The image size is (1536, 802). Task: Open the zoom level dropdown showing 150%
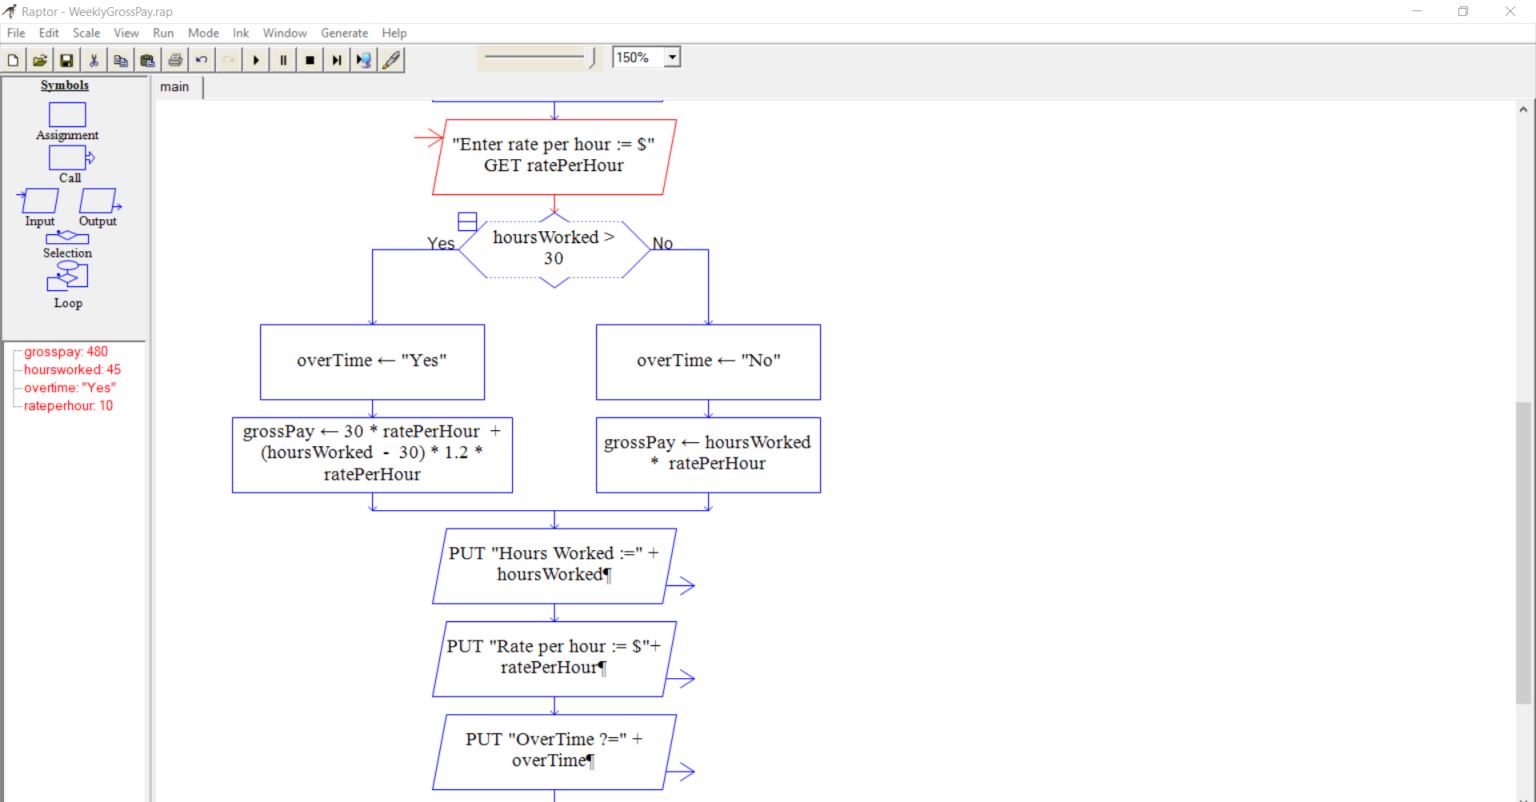(671, 57)
